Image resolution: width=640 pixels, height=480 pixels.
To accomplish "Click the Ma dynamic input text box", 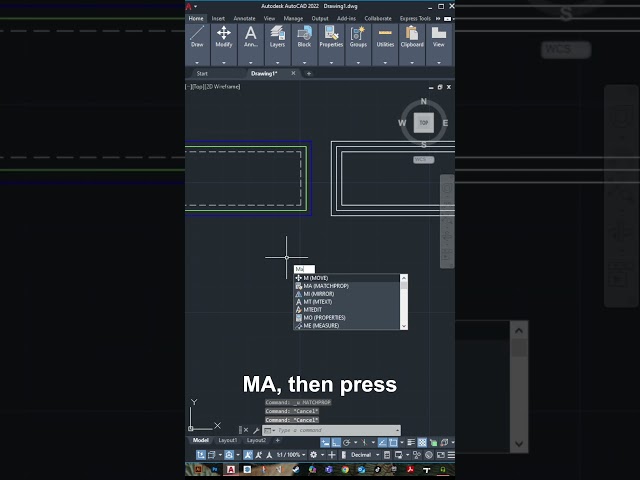I will coord(304,269).
